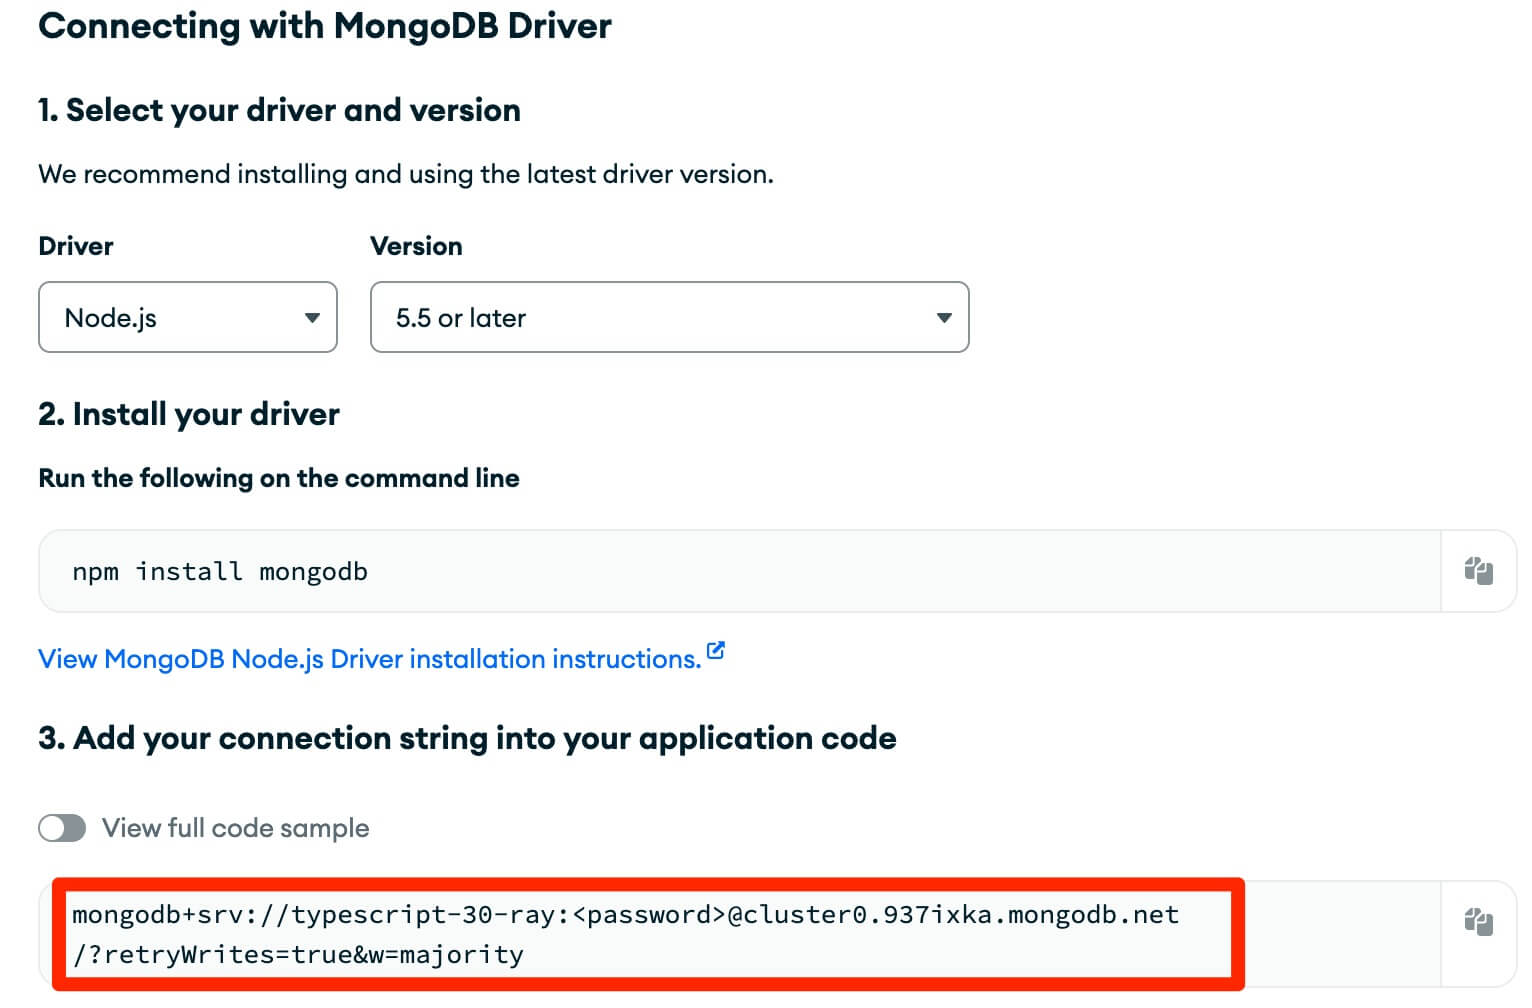This screenshot has width=1532, height=1008.
Task: Copy the connection string to clipboard
Action: click(1478, 921)
